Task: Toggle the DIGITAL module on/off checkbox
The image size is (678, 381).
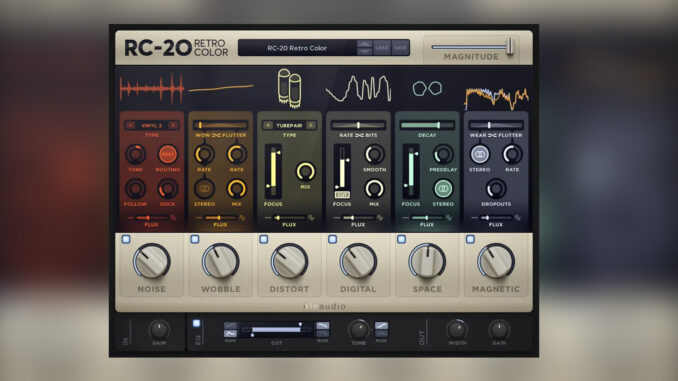Action: pyautogui.click(x=333, y=239)
